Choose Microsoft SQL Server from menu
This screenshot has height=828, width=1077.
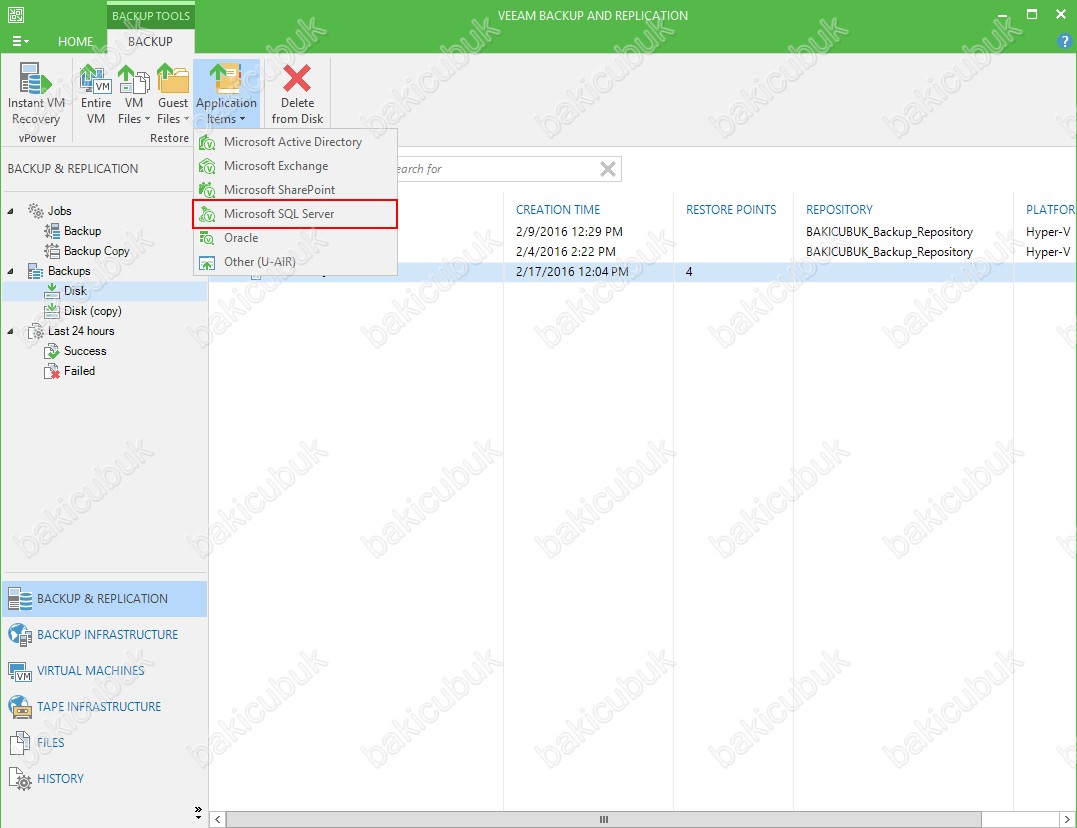295,214
